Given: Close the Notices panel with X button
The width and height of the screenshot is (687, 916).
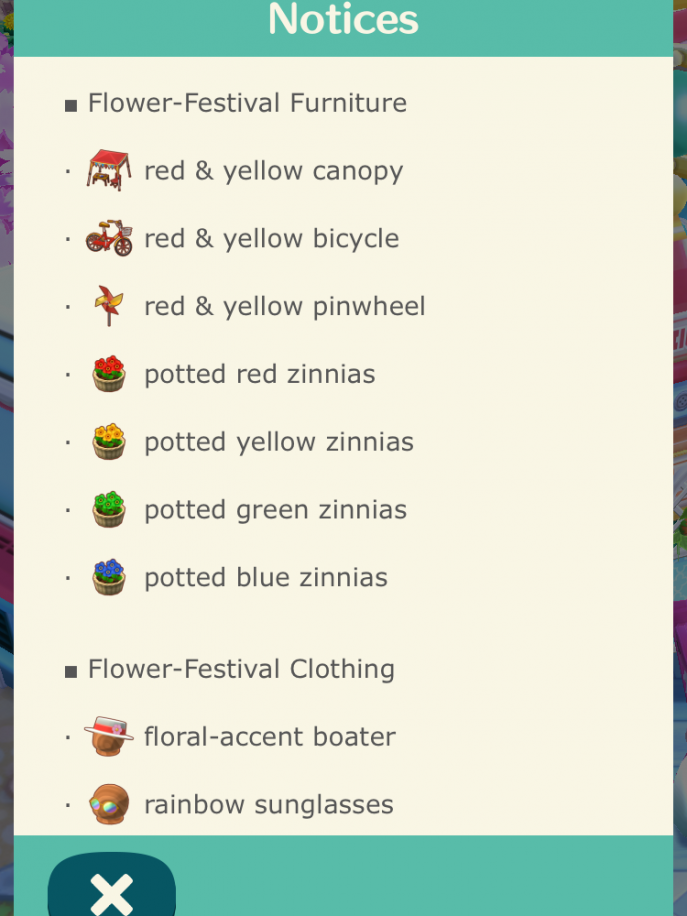Looking at the screenshot, I should (x=111, y=891).
